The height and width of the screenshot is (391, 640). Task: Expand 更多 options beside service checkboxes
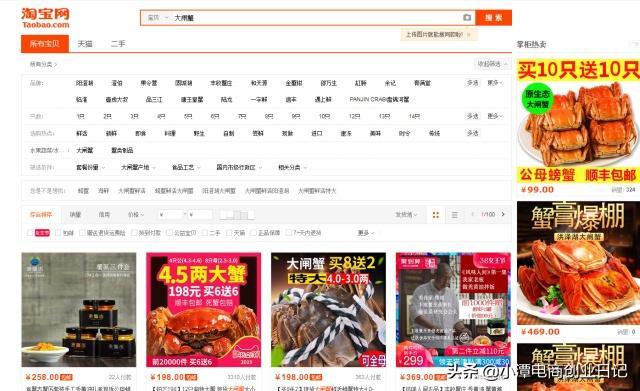[366, 233]
